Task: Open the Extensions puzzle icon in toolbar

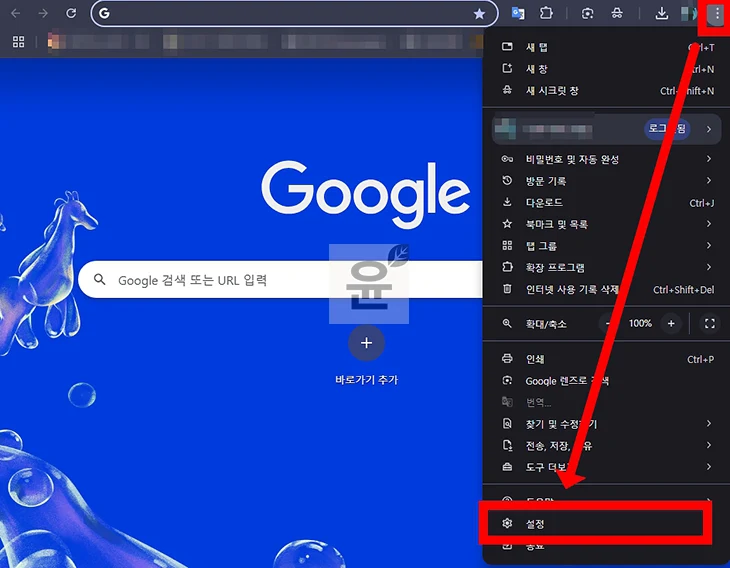Action: click(x=546, y=14)
